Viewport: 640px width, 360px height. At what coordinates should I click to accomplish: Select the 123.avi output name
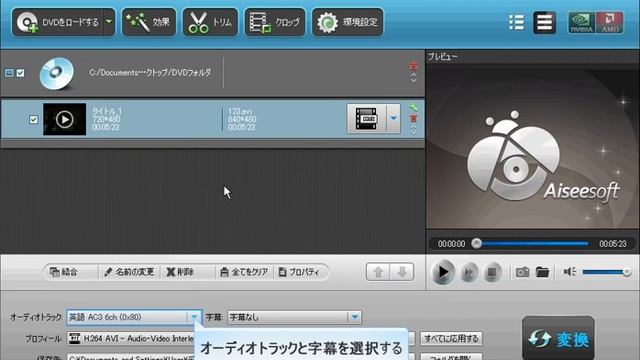240,111
